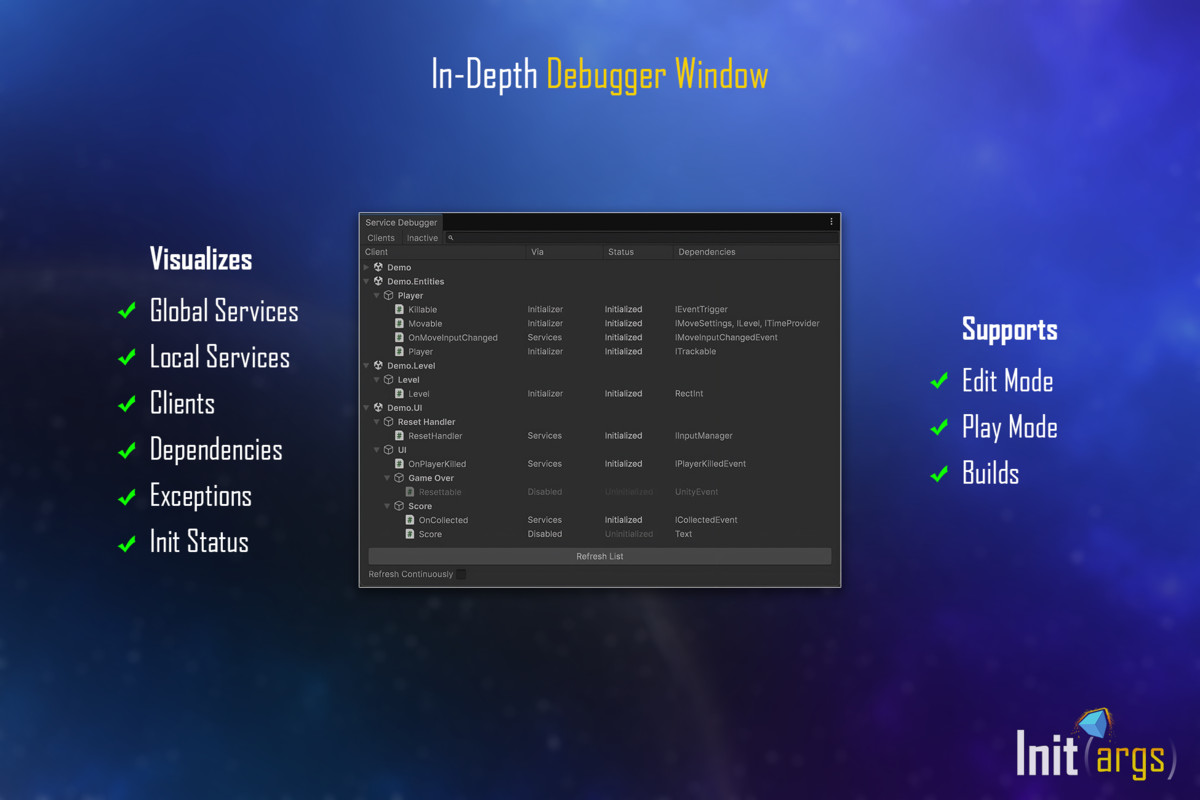This screenshot has width=1200, height=800.
Task: Click the cube icon of the Score GameObject
Action: [399, 505]
